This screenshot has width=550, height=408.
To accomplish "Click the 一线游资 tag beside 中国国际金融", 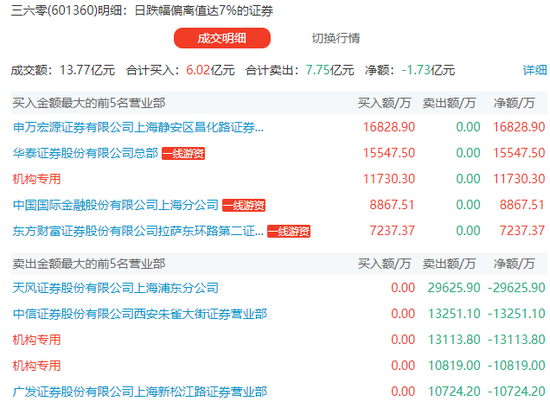I will pyautogui.click(x=244, y=205).
